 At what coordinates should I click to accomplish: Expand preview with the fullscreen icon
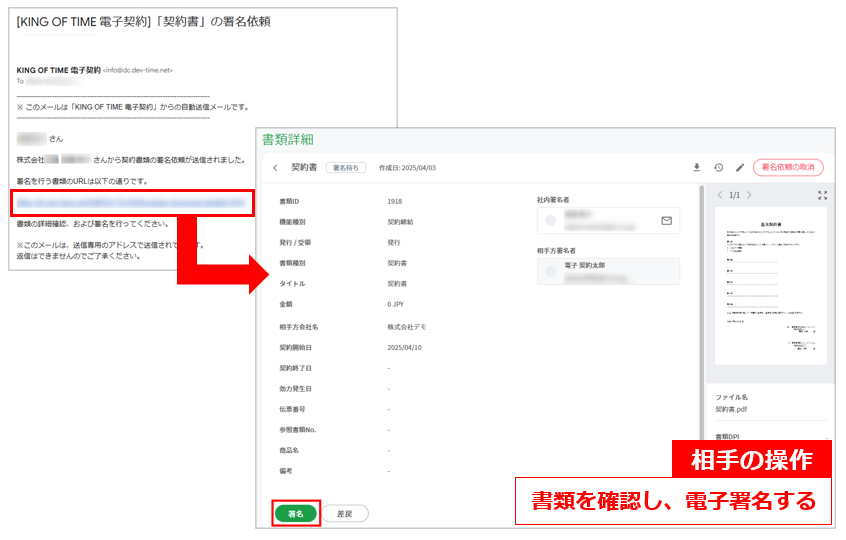click(x=822, y=195)
